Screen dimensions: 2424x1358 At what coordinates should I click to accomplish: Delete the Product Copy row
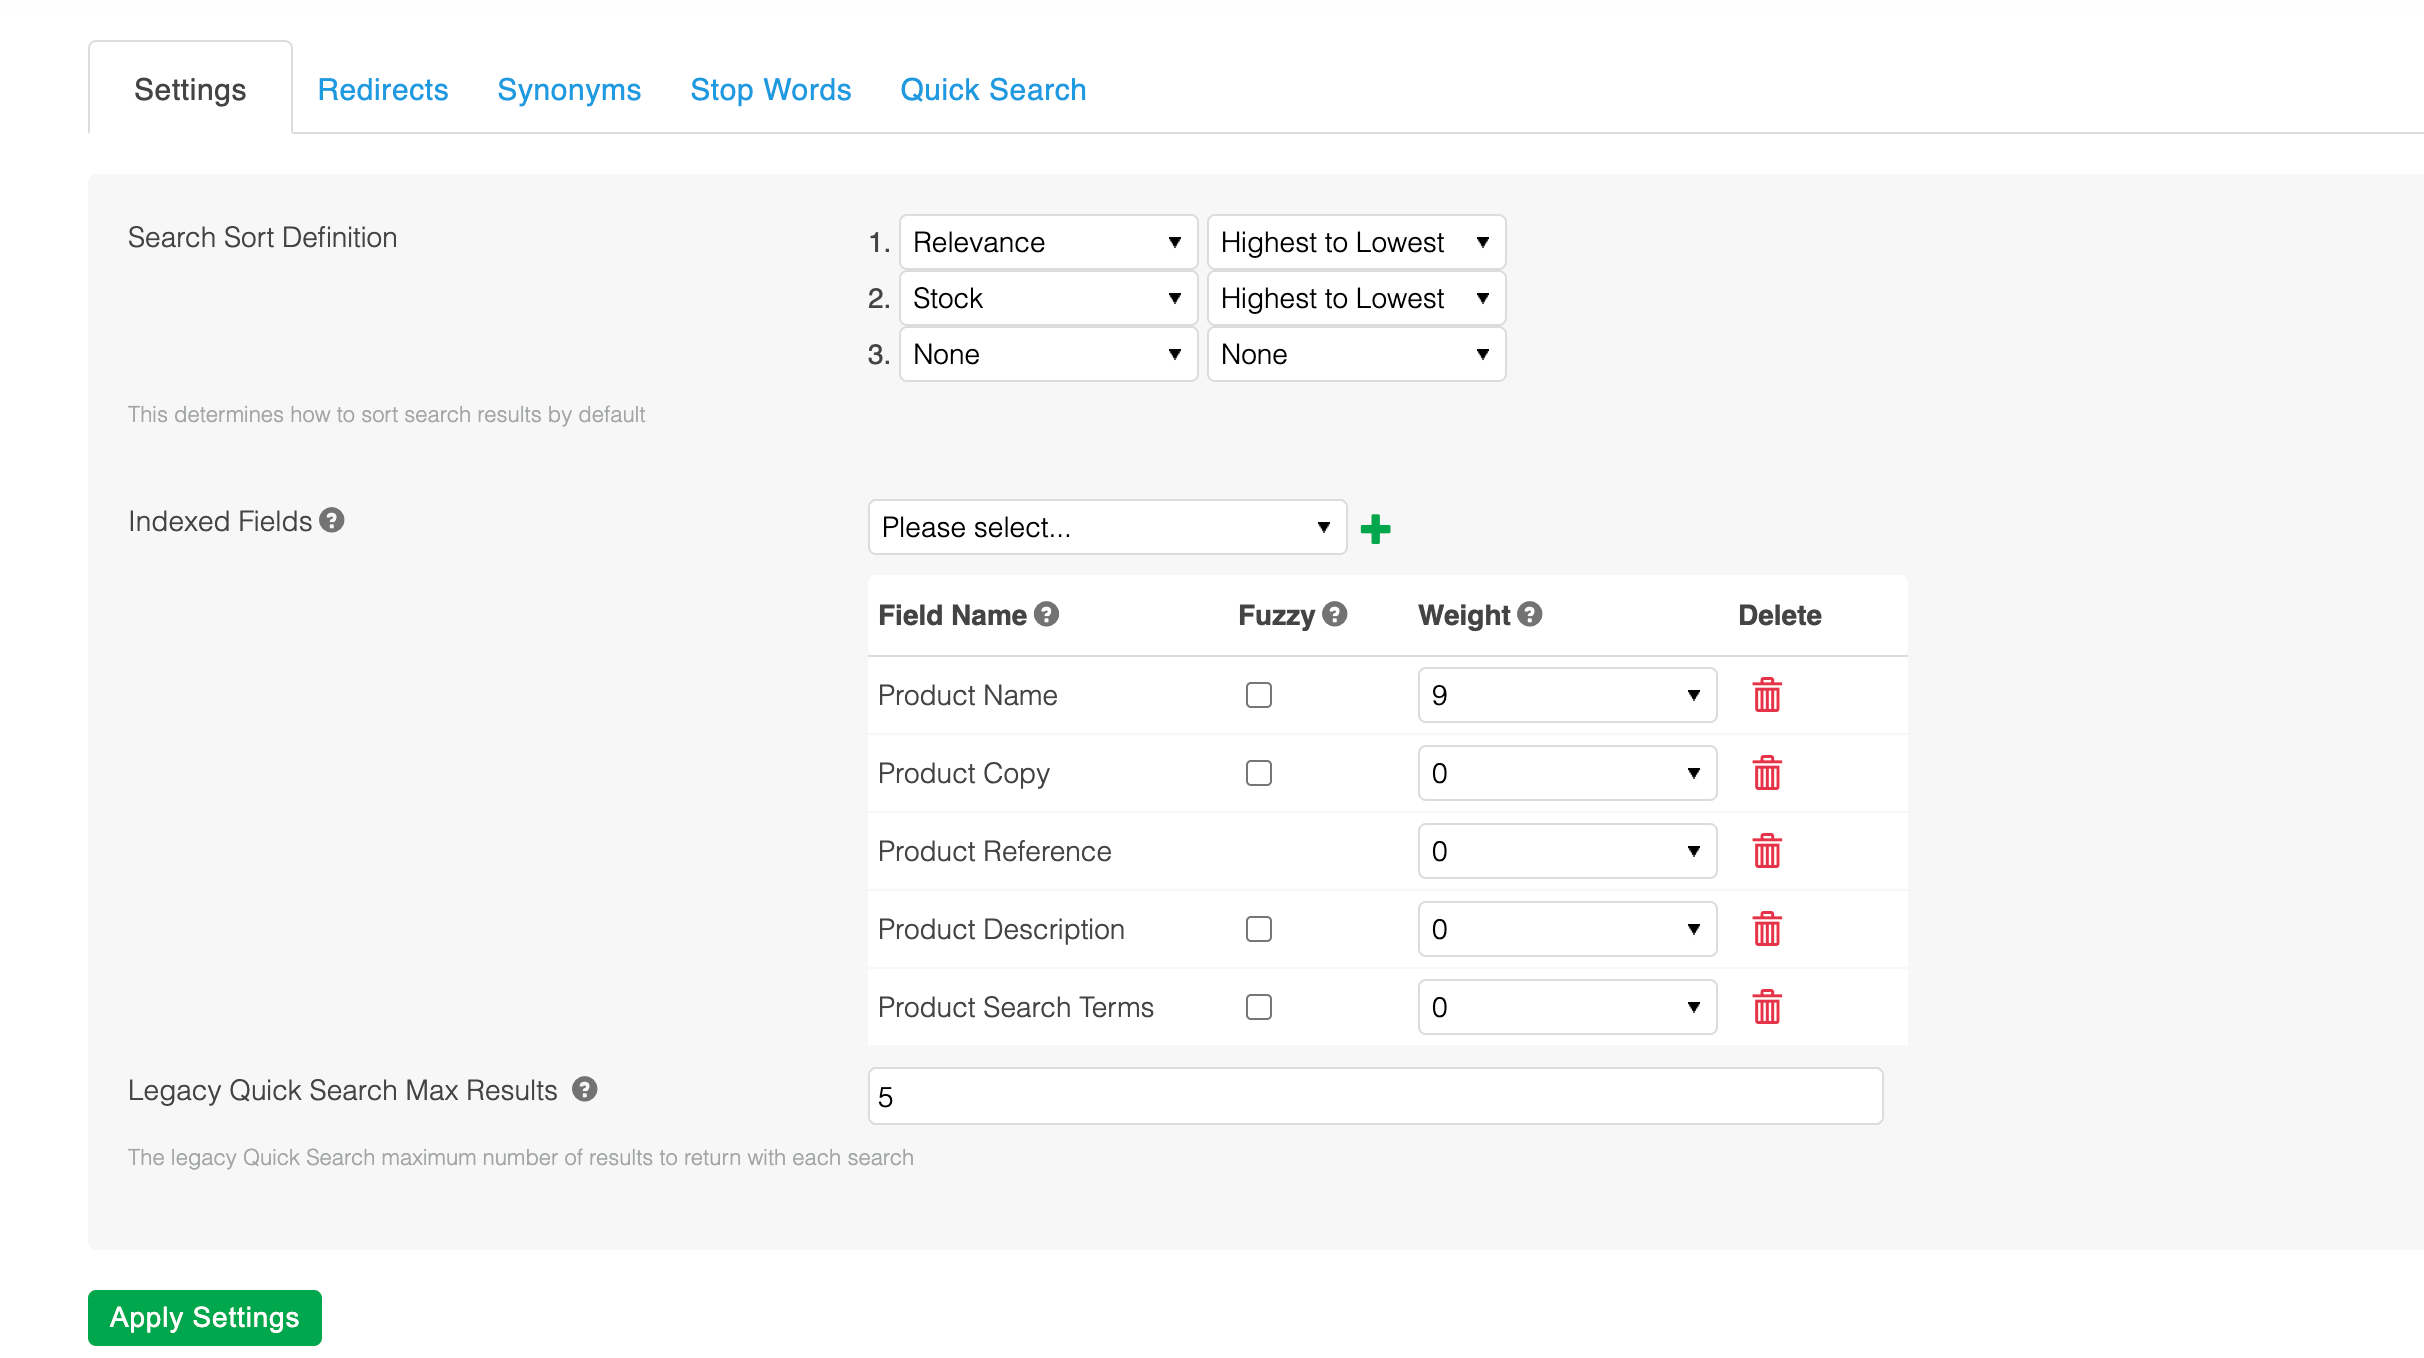point(1766,773)
